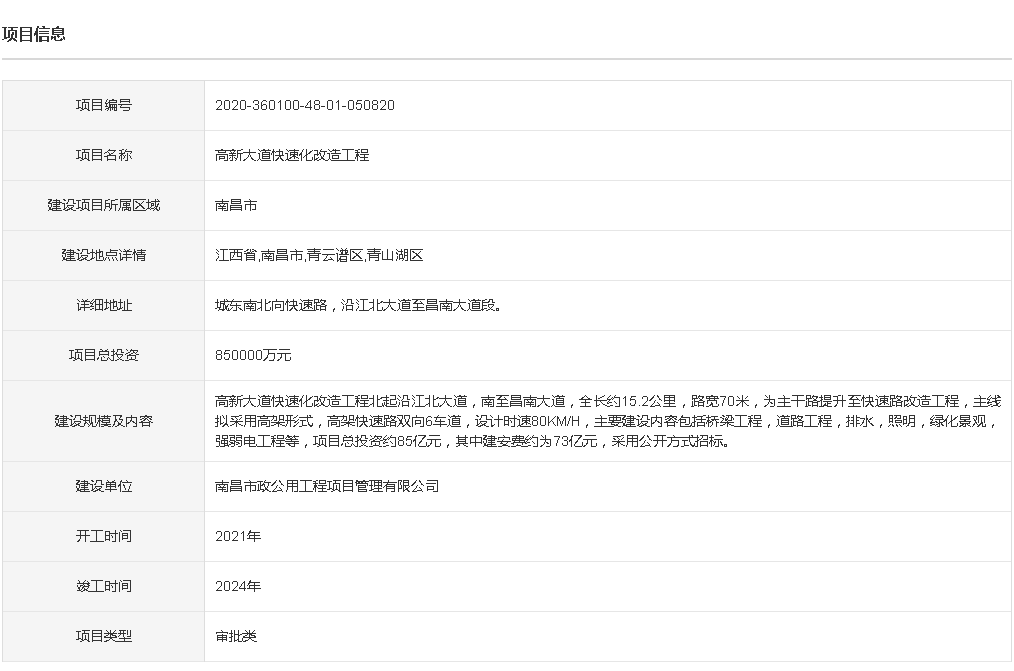Click the 项目编号 label cell
Screen dimensions: 1014x671
click(x=103, y=105)
